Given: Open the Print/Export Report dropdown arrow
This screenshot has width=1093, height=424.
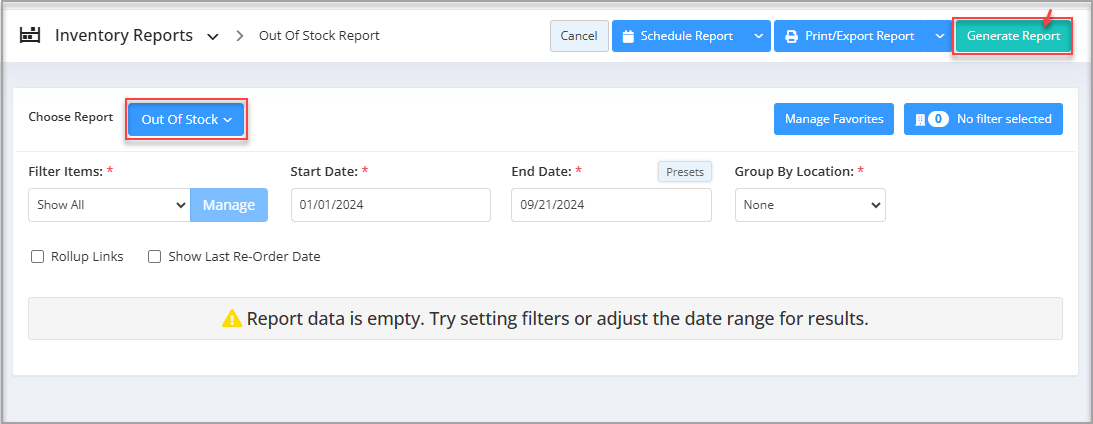Looking at the screenshot, I should [939, 36].
